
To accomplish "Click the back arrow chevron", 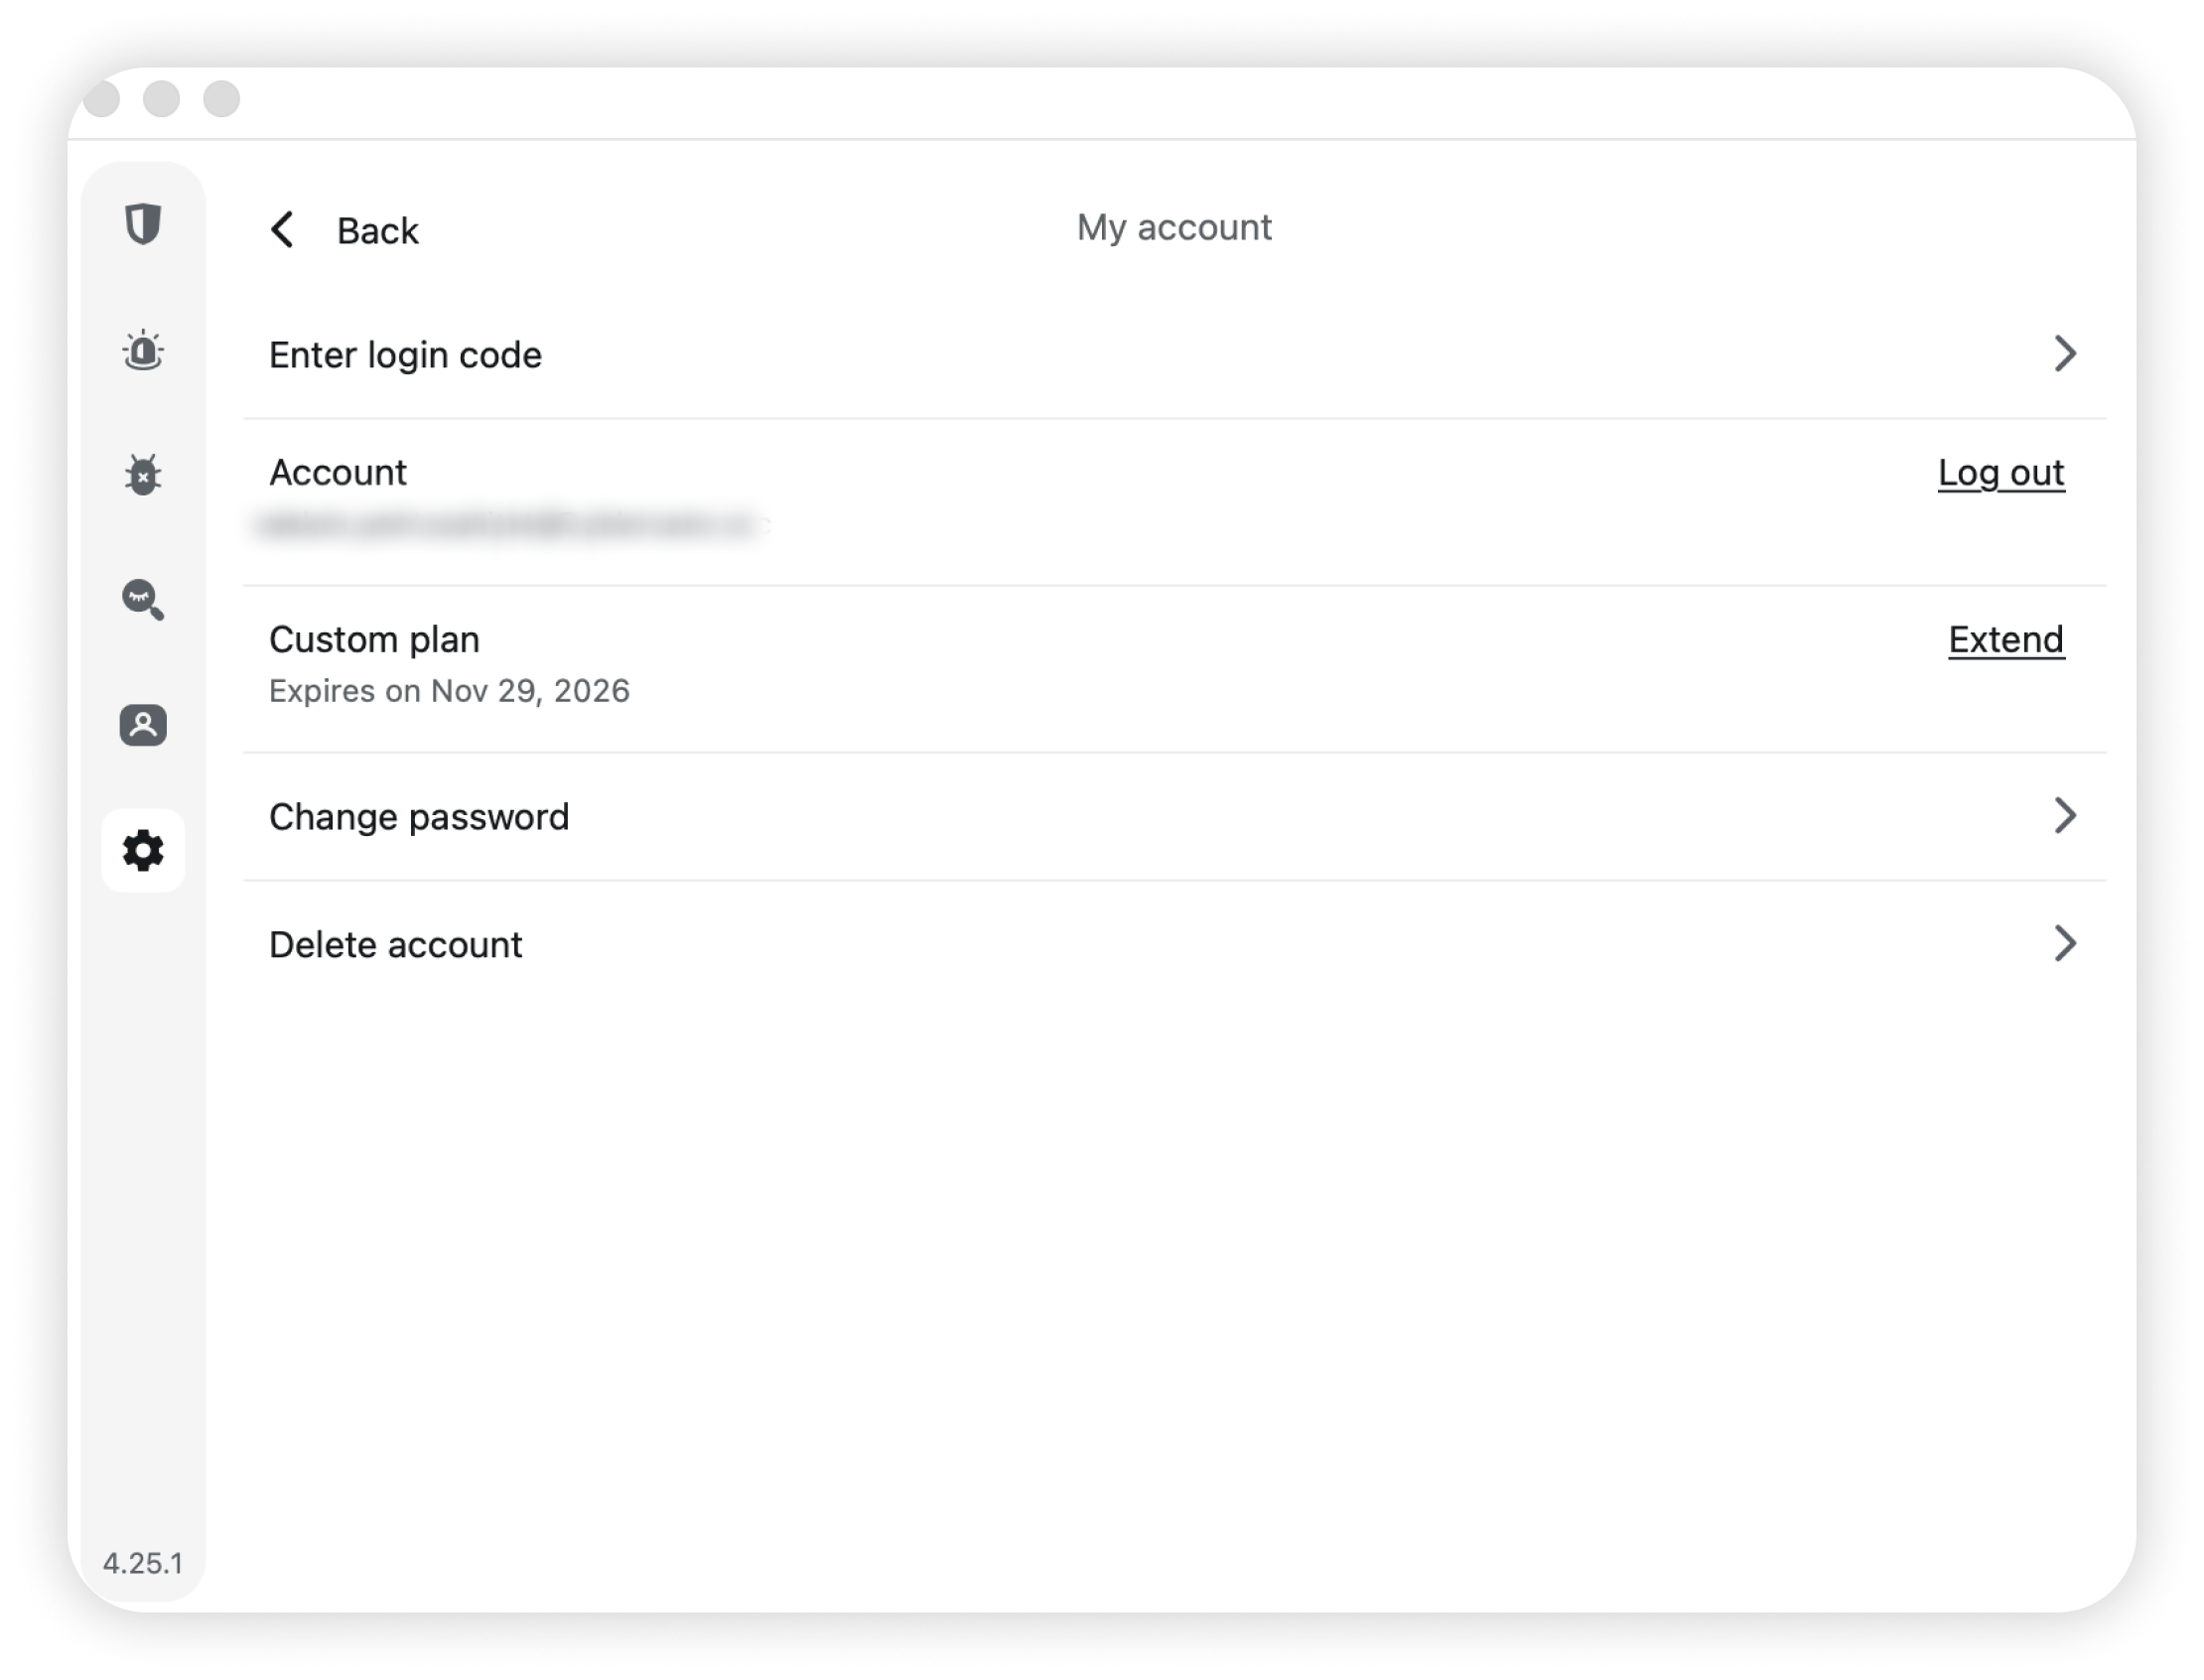I will click(283, 230).
